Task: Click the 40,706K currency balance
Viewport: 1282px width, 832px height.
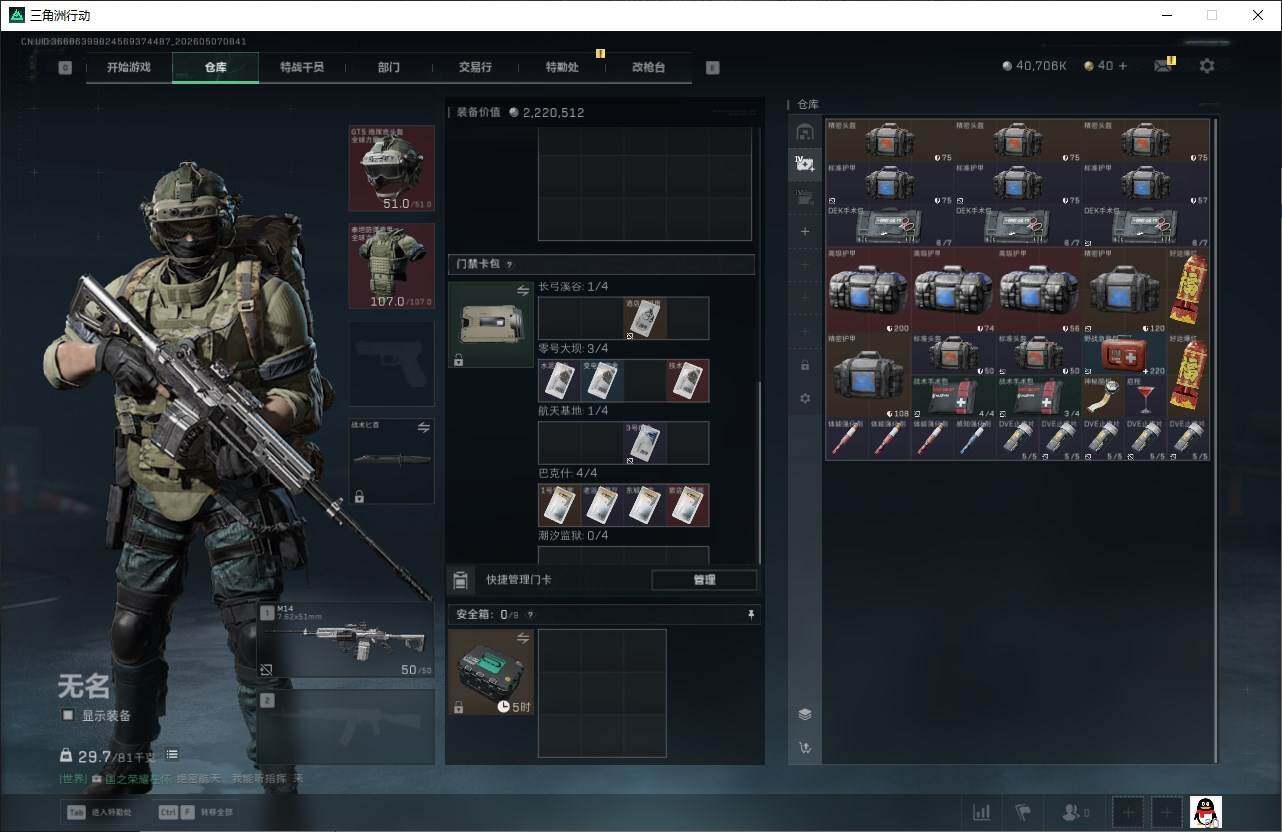Action: tap(1035, 66)
